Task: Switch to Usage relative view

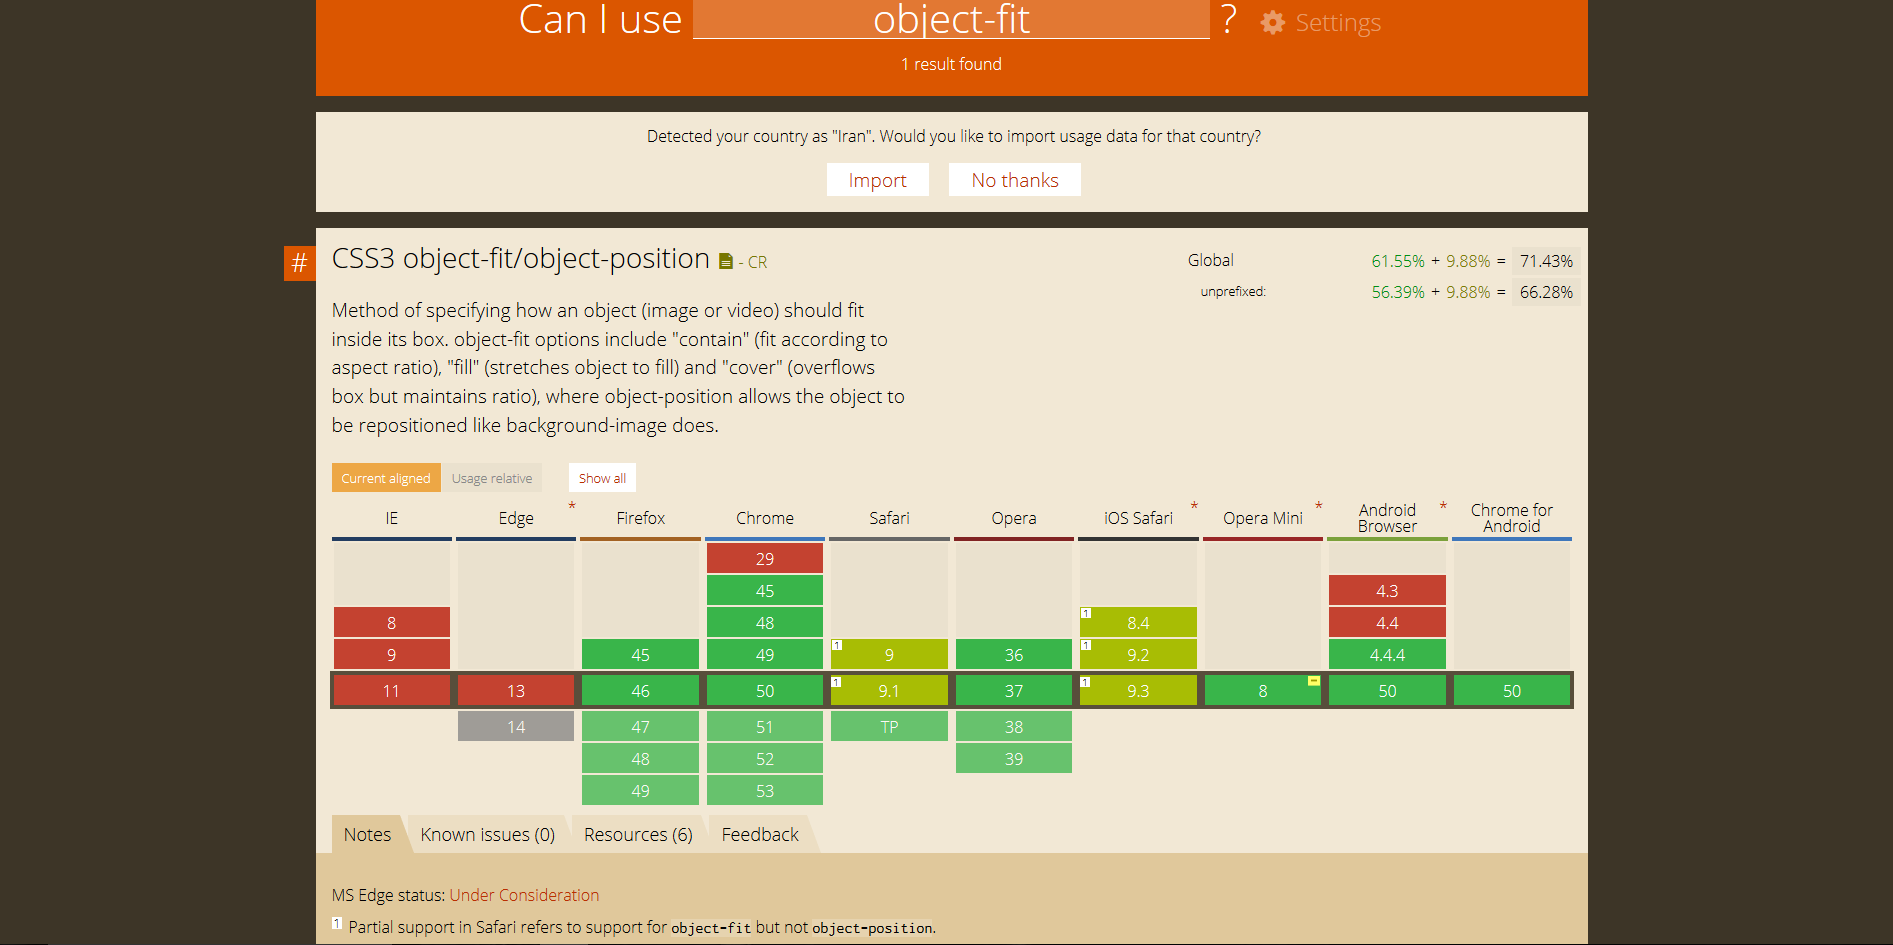Action: 492,478
